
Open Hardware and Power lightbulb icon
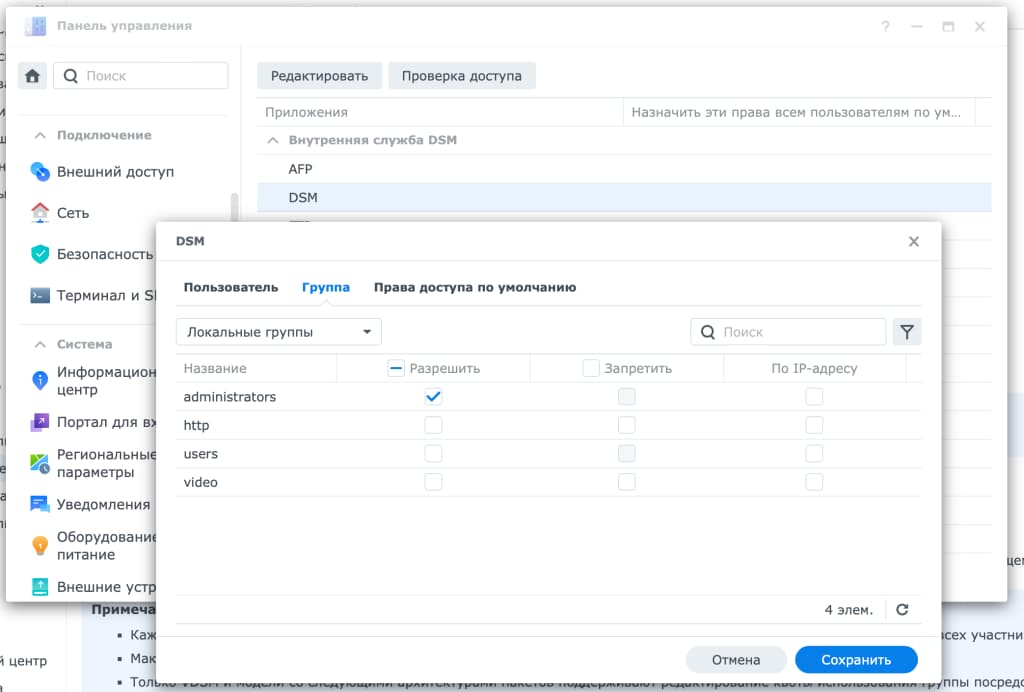point(40,546)
